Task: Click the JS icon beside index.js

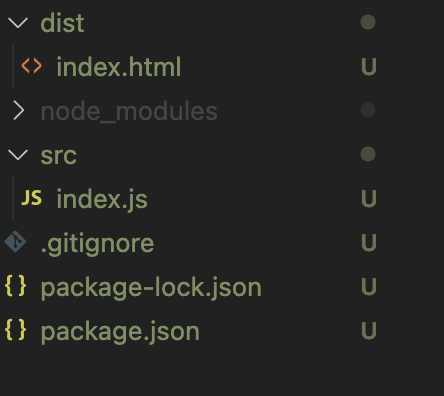Action: (x=32, y=197)
